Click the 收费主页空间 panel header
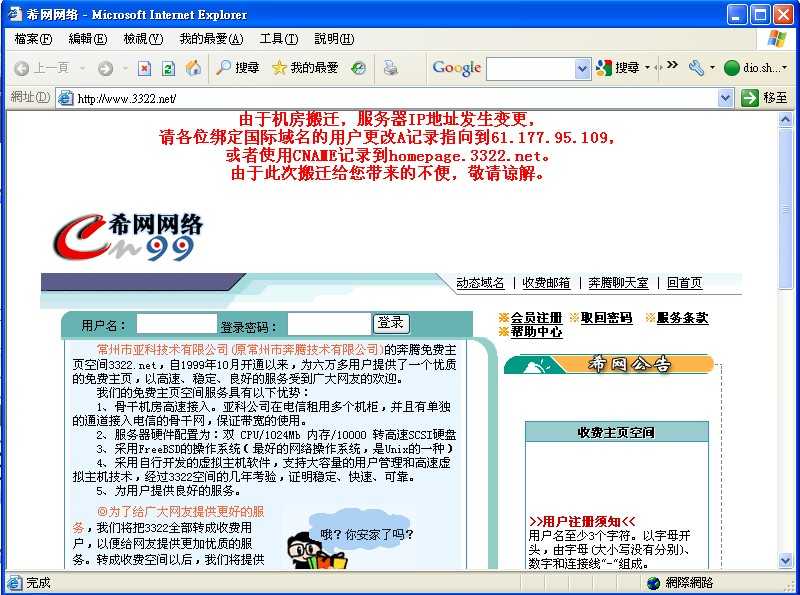The width and height of the screenshot is (800, 595). 616,432
